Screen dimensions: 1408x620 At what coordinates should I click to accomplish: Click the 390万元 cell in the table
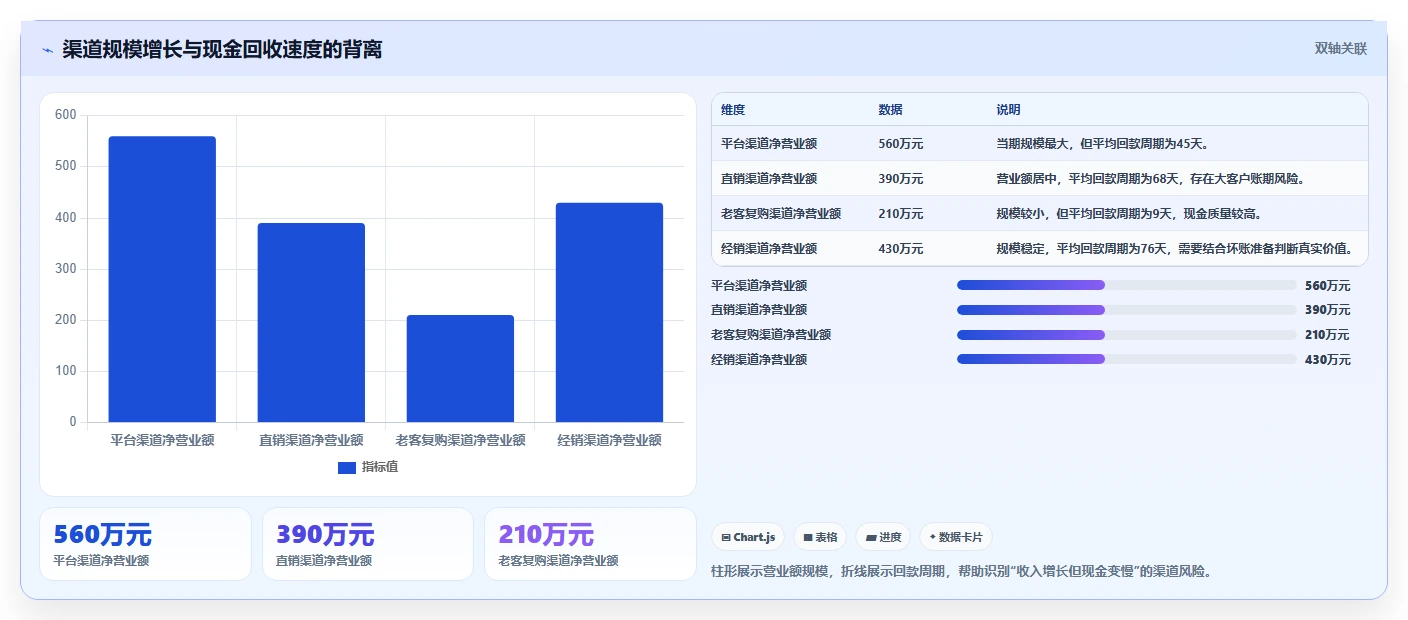click(900, 179)
